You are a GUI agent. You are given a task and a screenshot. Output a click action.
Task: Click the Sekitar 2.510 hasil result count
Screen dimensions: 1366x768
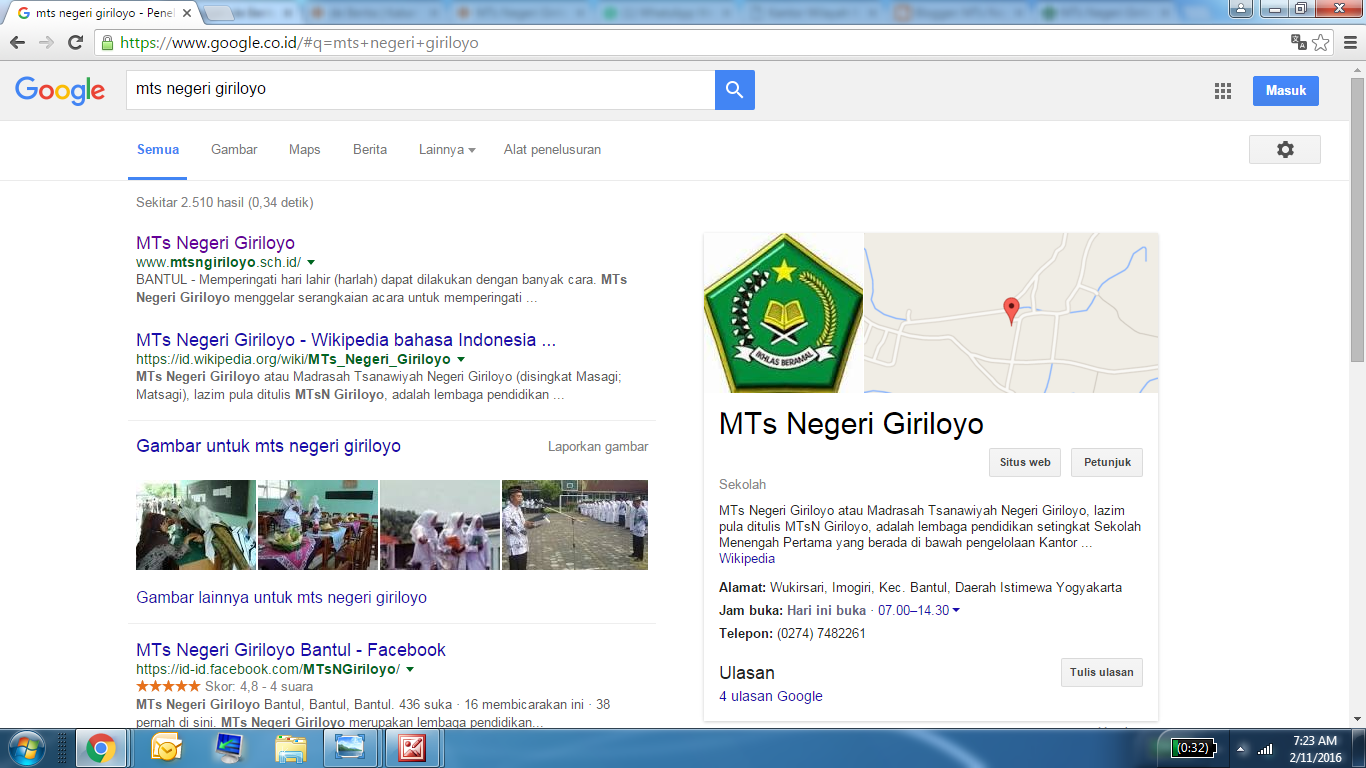tap(225, 202)
